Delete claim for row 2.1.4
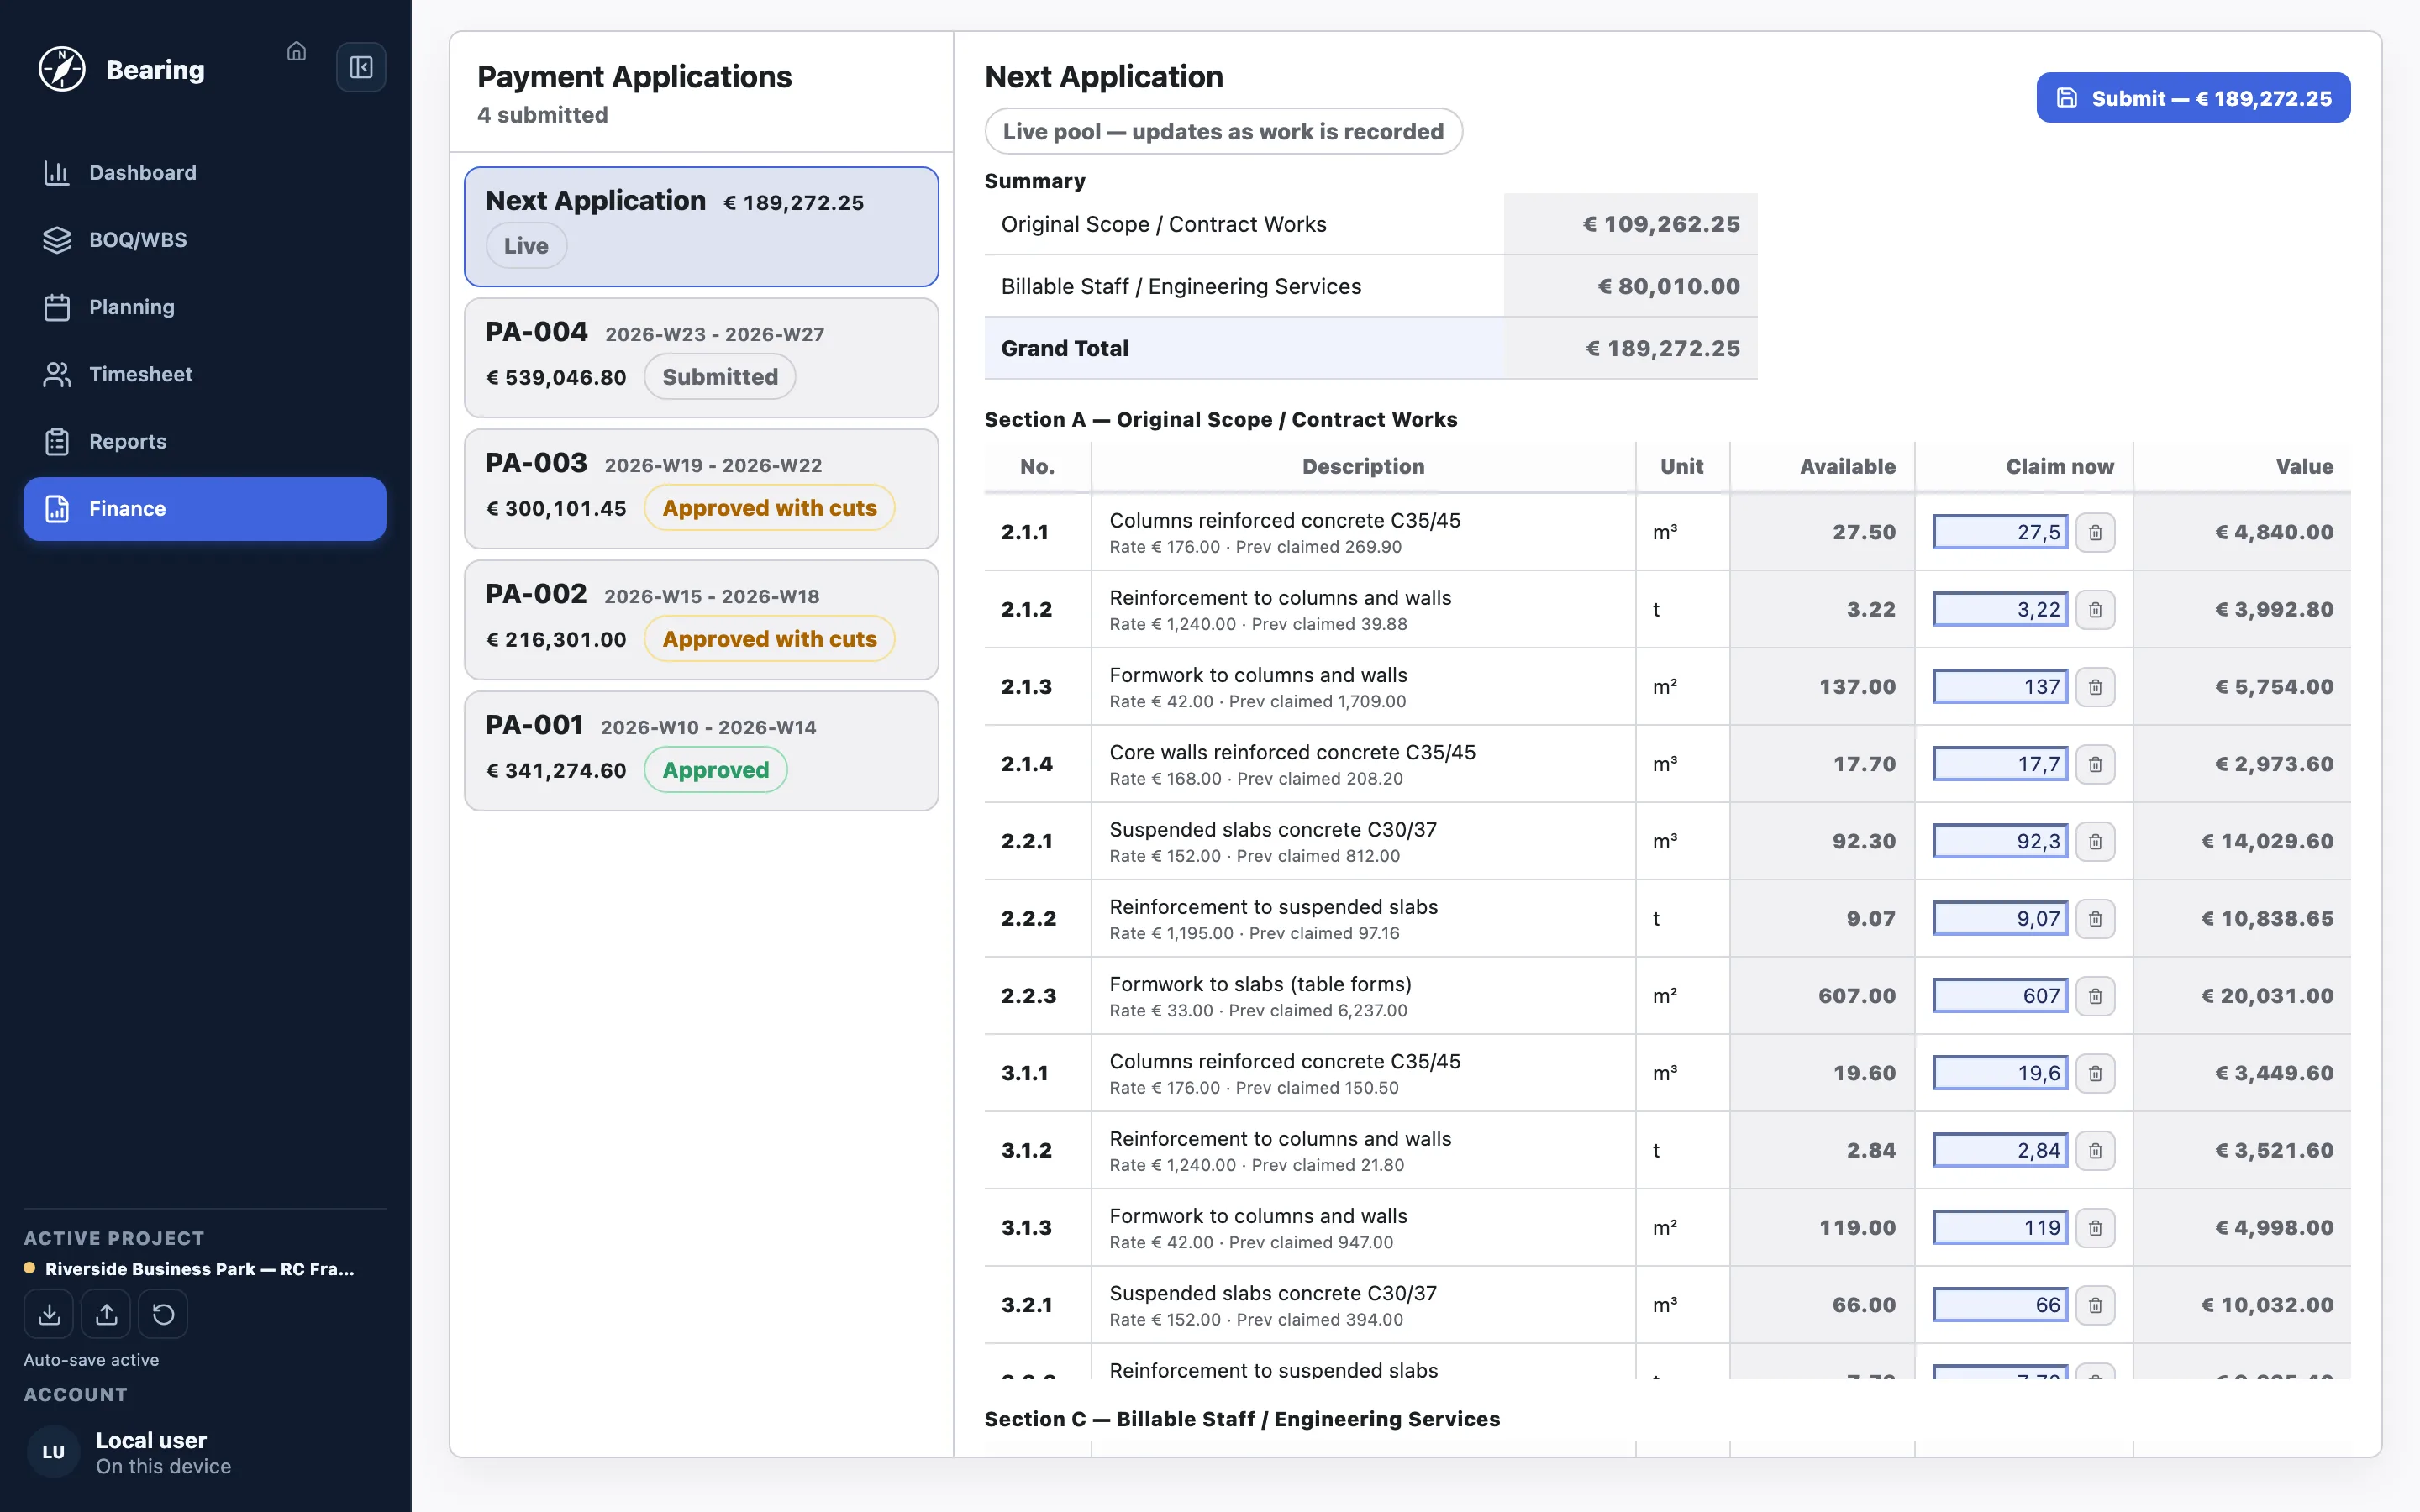 tap(2095, 764)
